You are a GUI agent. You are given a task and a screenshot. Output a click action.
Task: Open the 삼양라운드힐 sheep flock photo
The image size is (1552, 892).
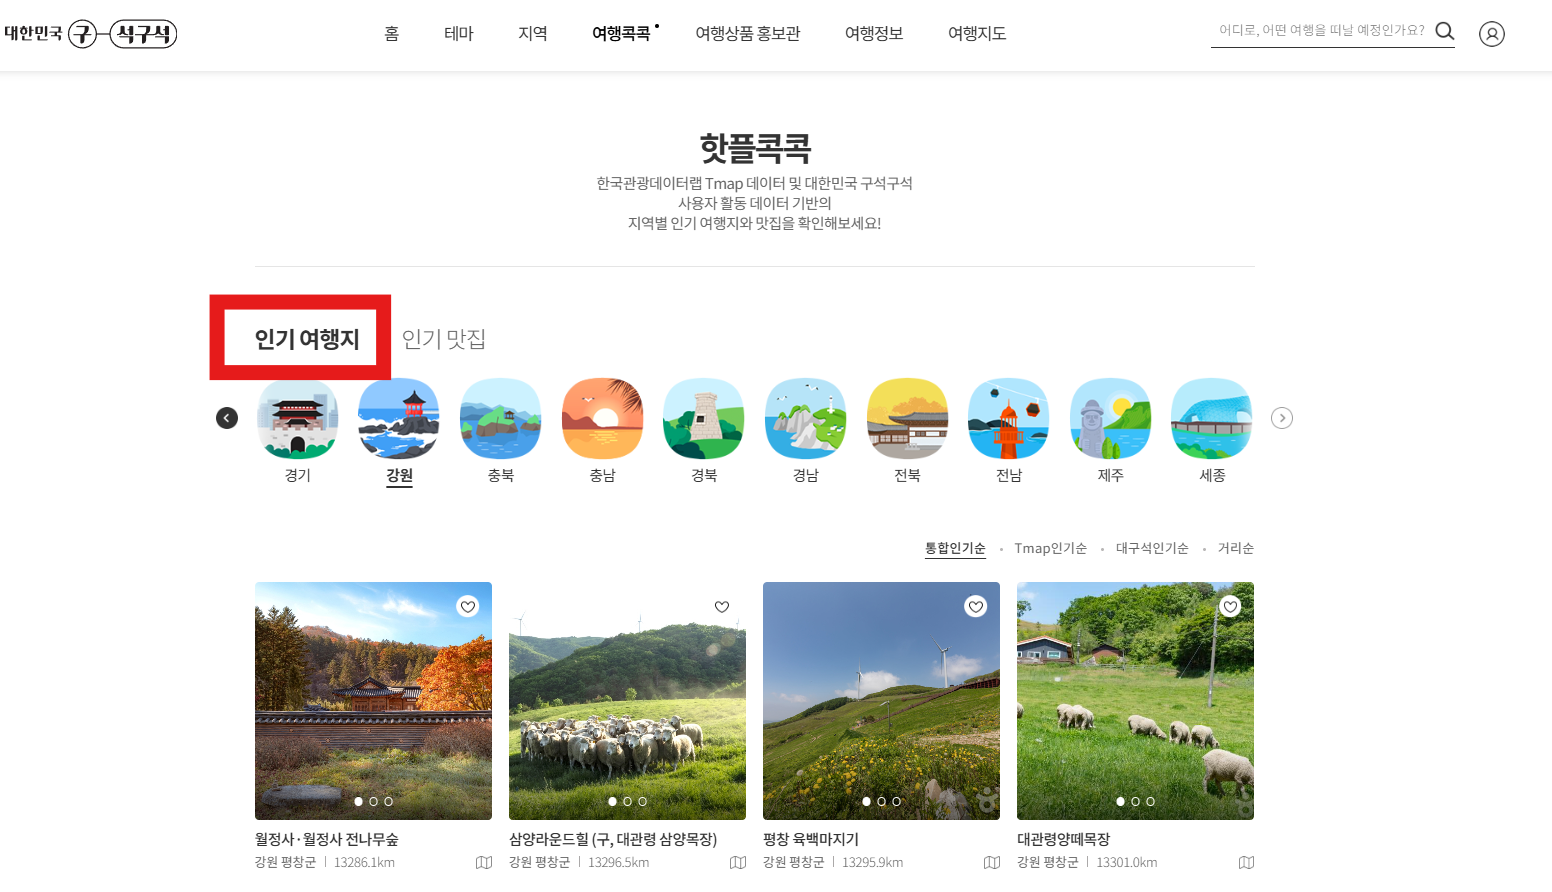(x=627, y=700)
